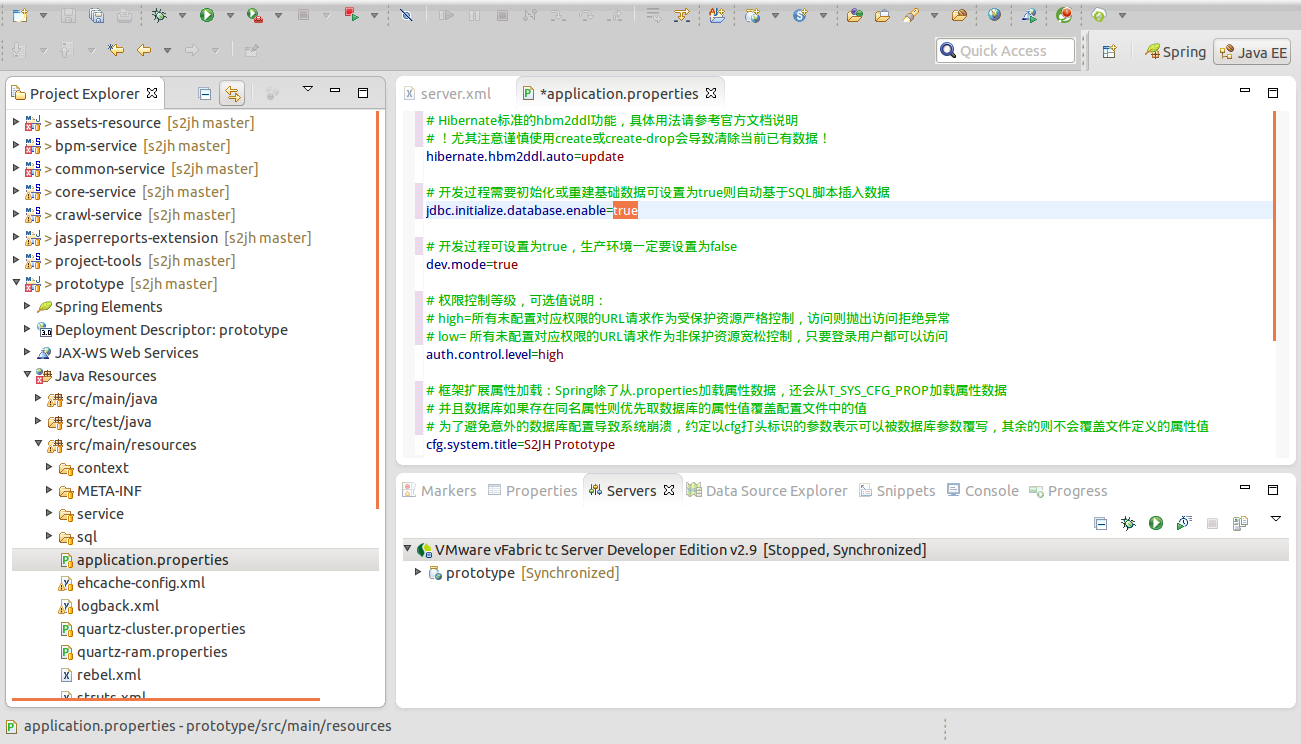
Task: Collapse All in Servers view toolbar
Action: [1100, 523]
